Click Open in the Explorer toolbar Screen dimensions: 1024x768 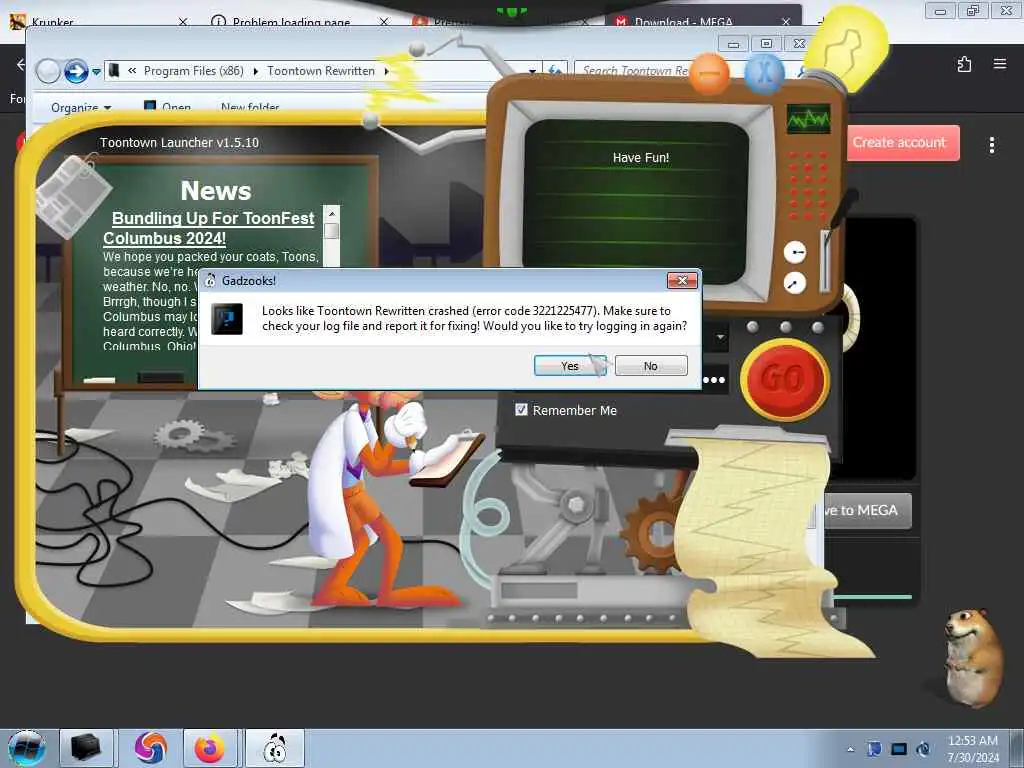click(168, 107)
